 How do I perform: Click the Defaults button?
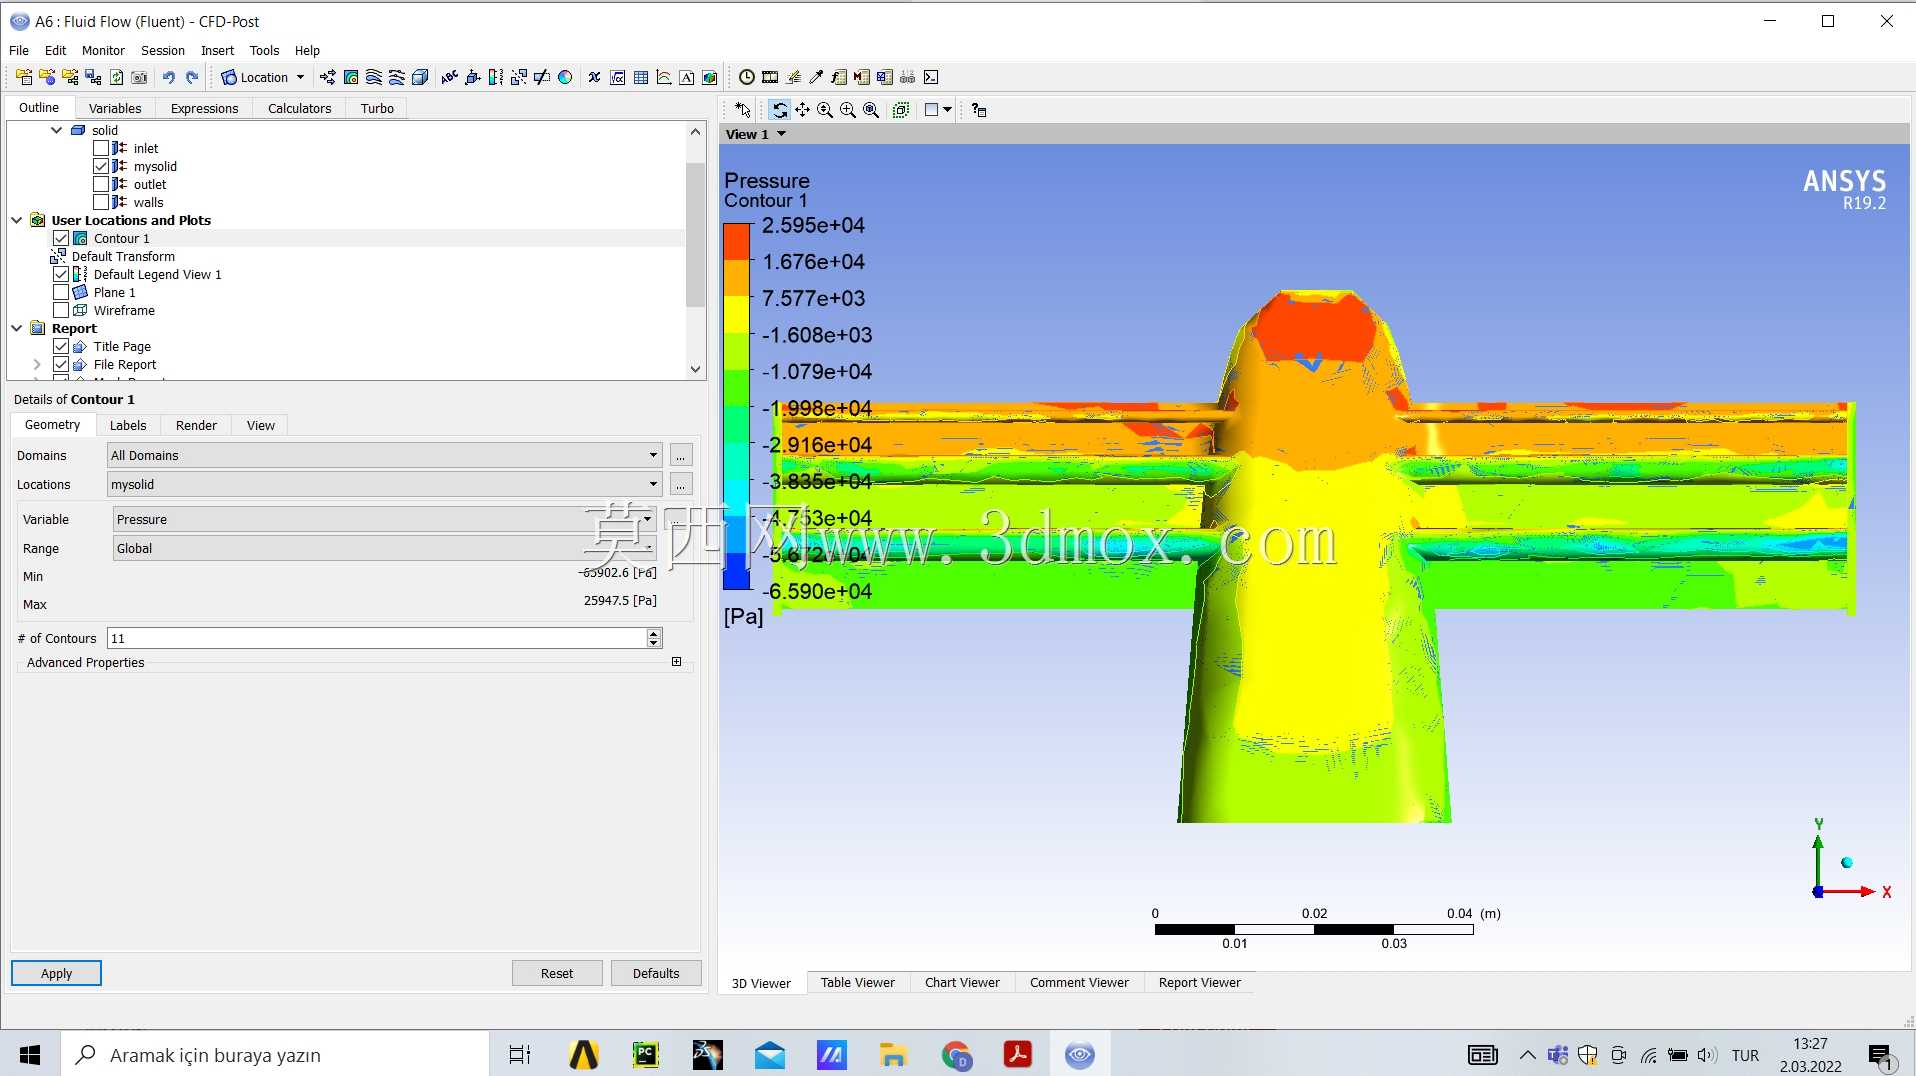pos(656,973)
